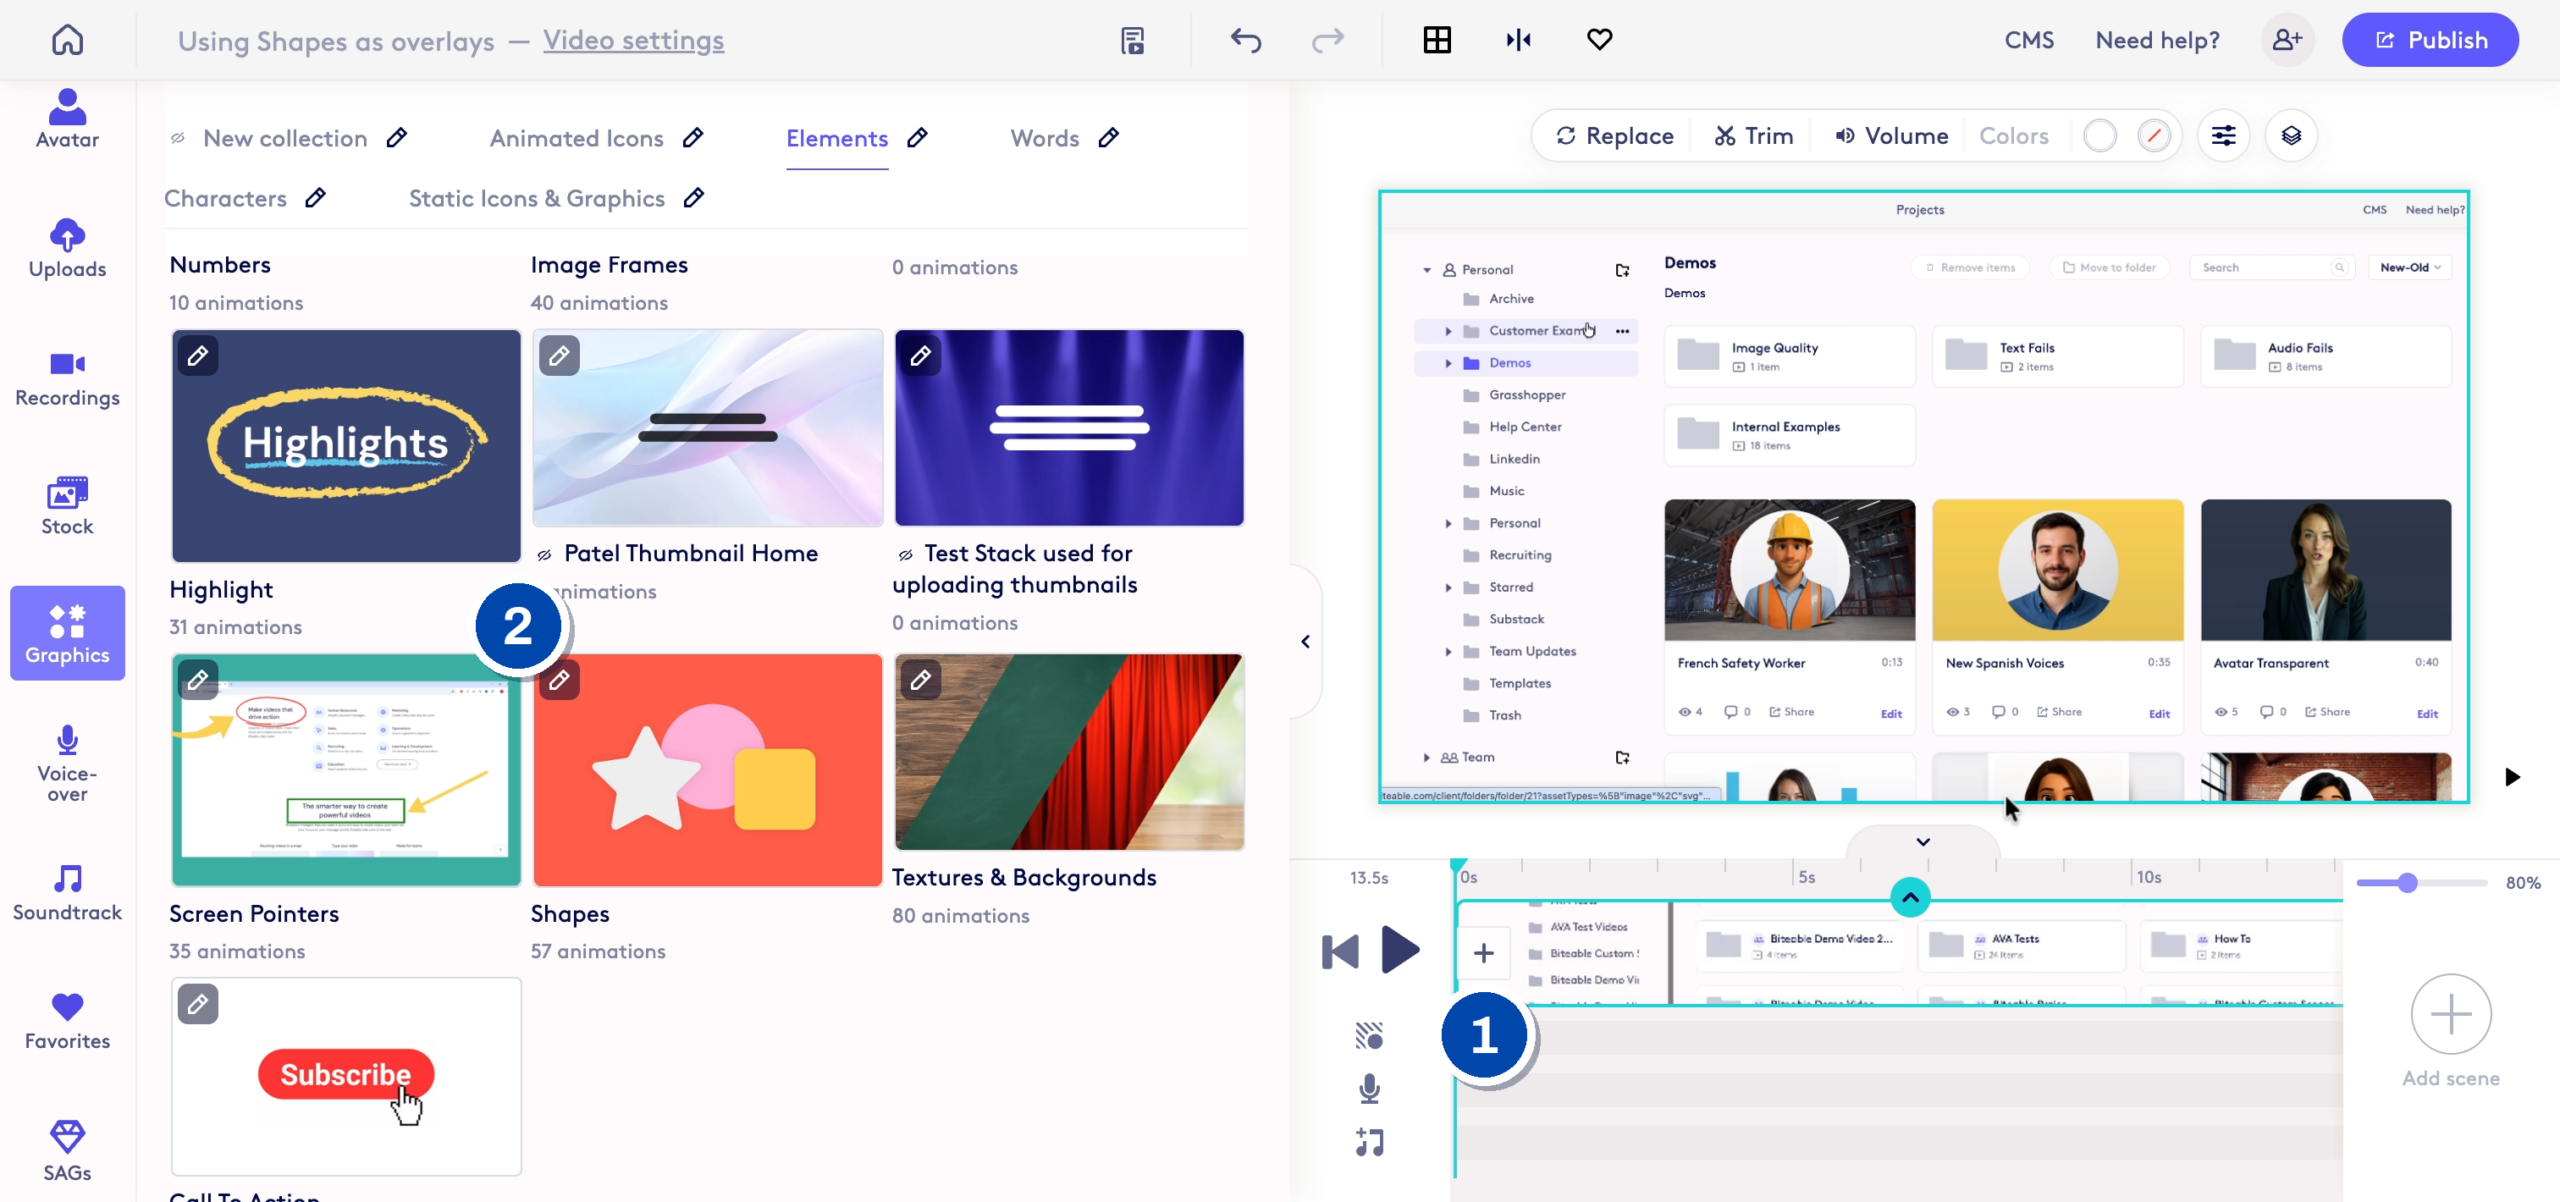Switch to the Words tab
The width and height of the screenshot is (2560, 1202).
coord(1045,138)
